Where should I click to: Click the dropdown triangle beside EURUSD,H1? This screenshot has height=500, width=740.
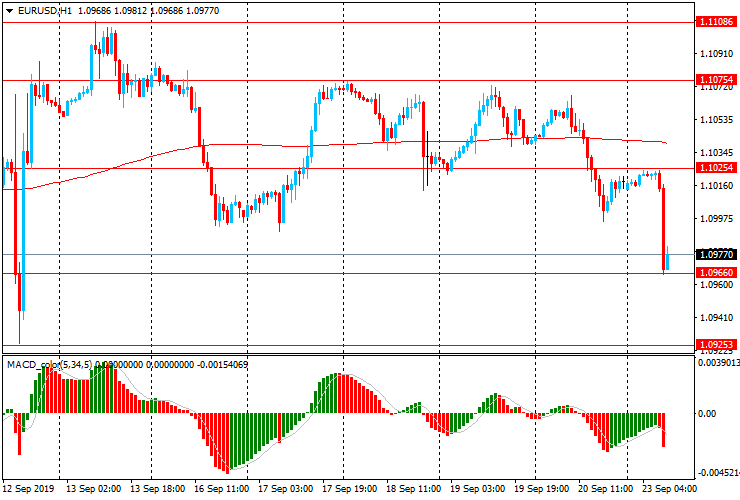tap(9, 11)
